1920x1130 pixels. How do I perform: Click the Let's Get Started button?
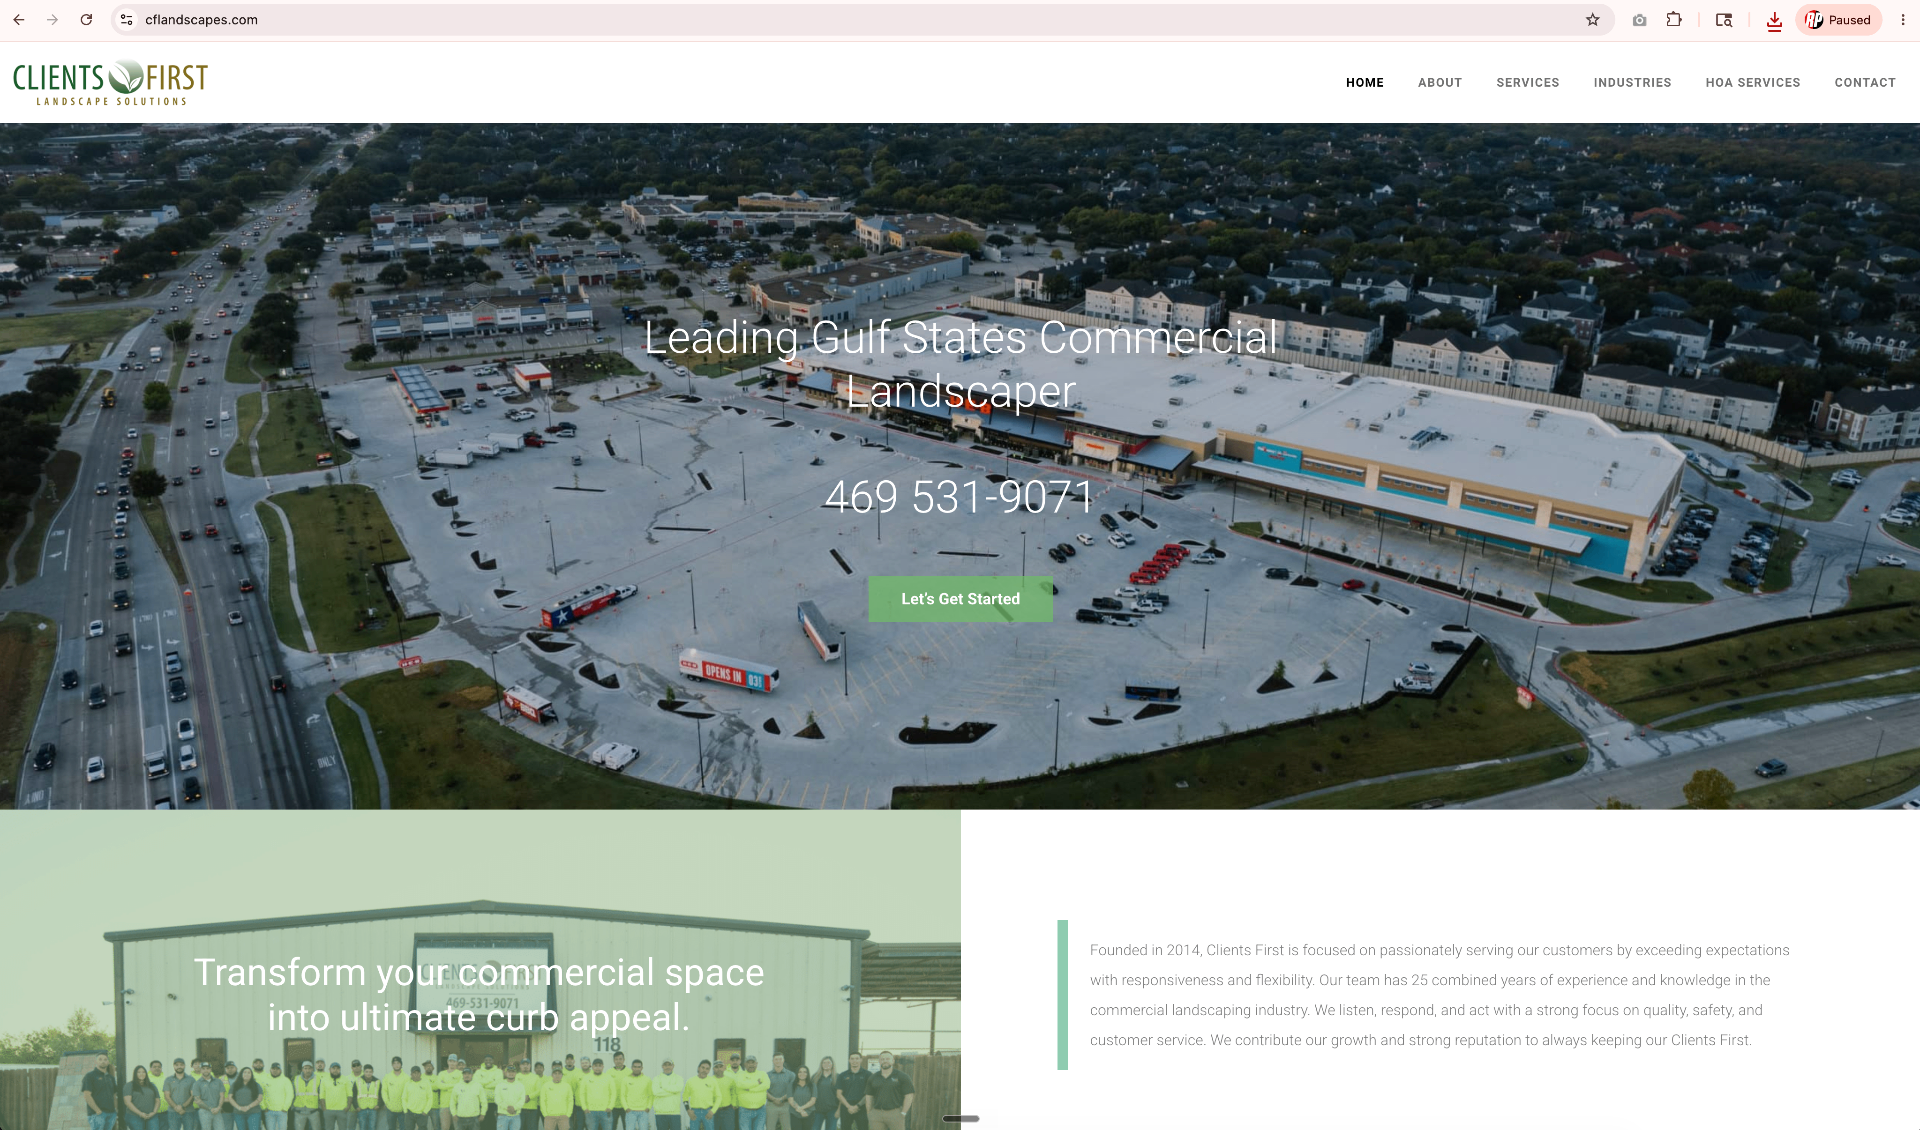coord(960,599)
